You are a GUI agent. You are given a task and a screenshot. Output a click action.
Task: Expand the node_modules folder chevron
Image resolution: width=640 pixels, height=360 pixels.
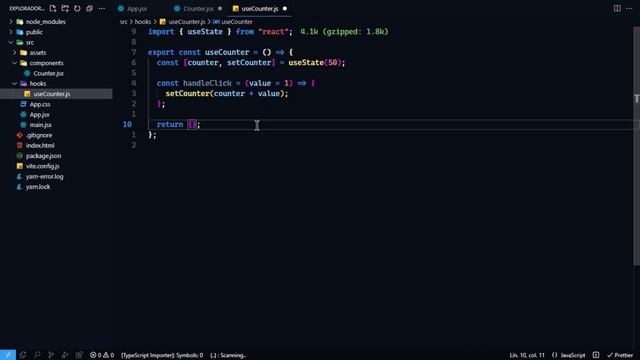(x=11, y=22)
